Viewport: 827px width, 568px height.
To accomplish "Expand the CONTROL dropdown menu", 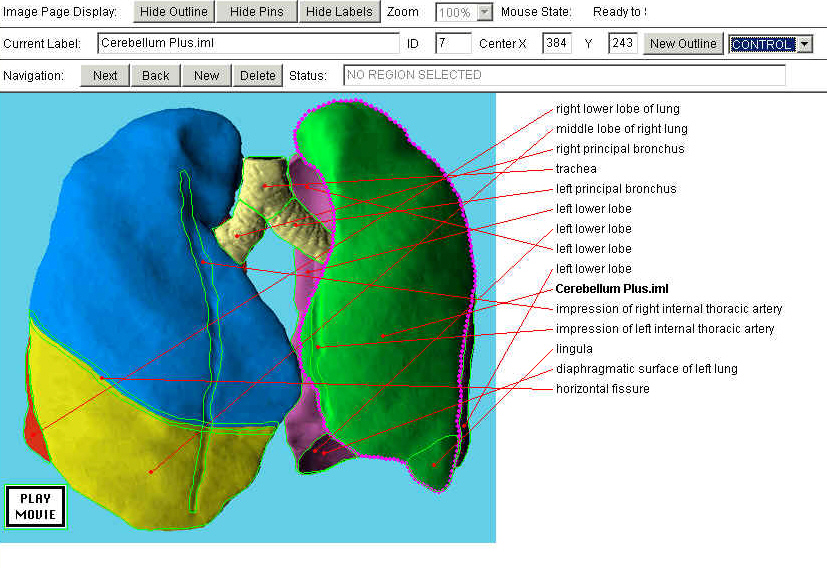I will (x=804, y=44).
